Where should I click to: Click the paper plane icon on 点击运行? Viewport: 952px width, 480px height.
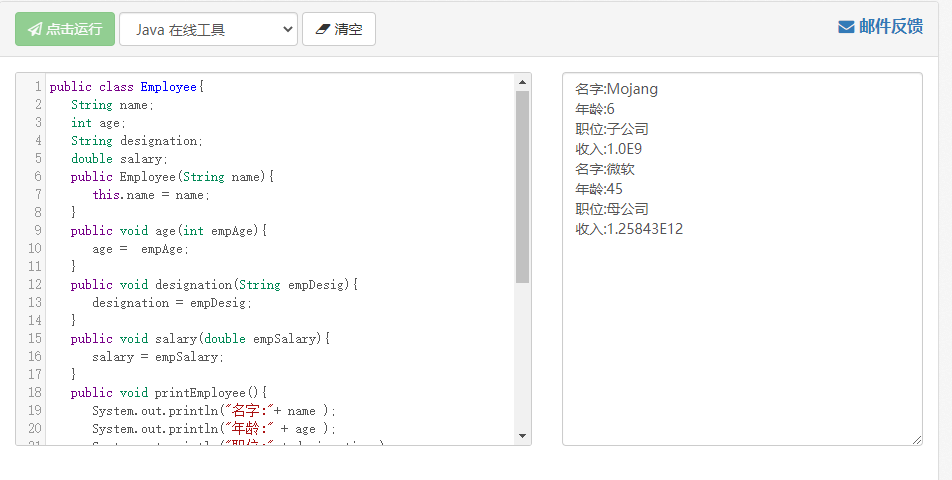pos(35,29)
